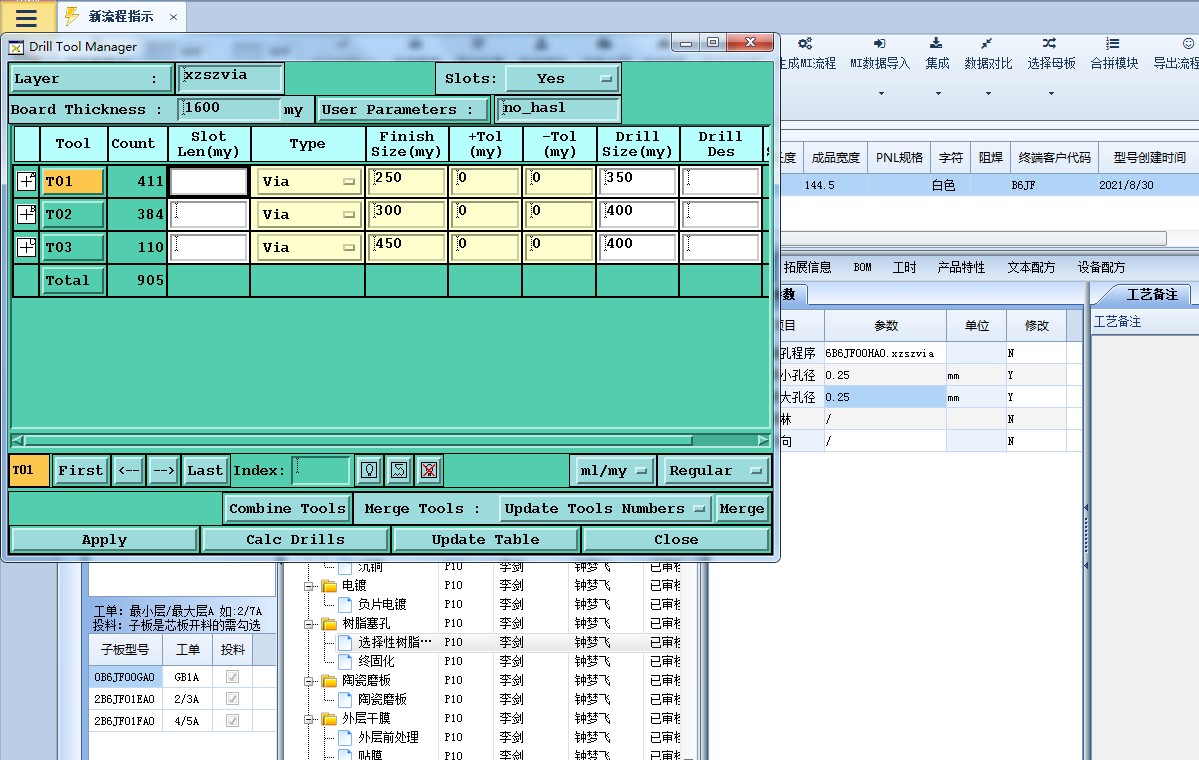
Task: Click the 外层前处理 document icon
Action: pyautogui.click(x=345, y=737)
